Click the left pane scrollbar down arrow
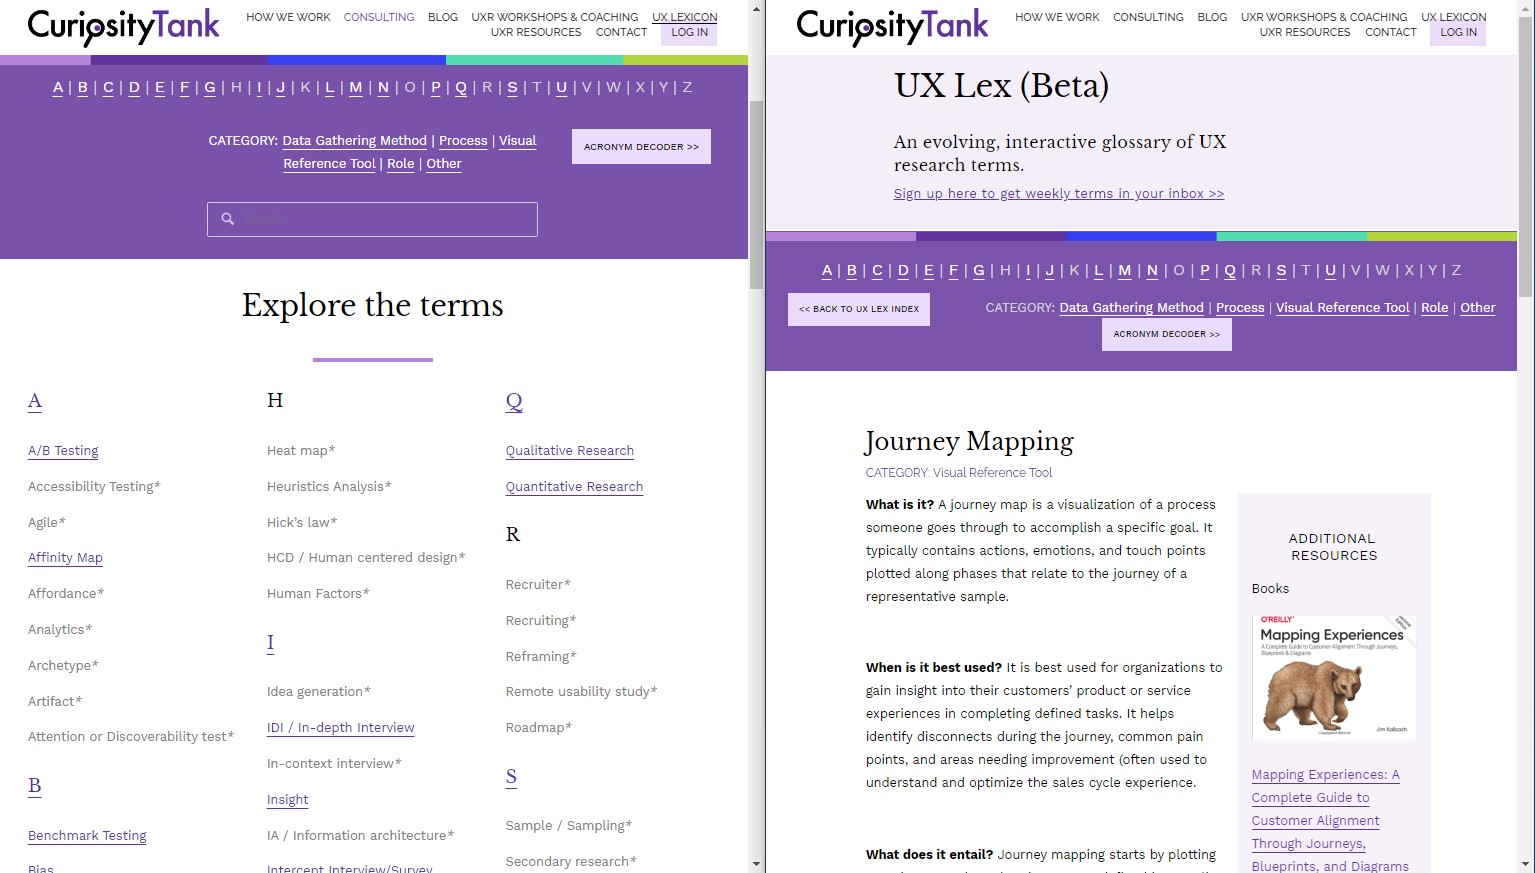 (x=756, y=864)
